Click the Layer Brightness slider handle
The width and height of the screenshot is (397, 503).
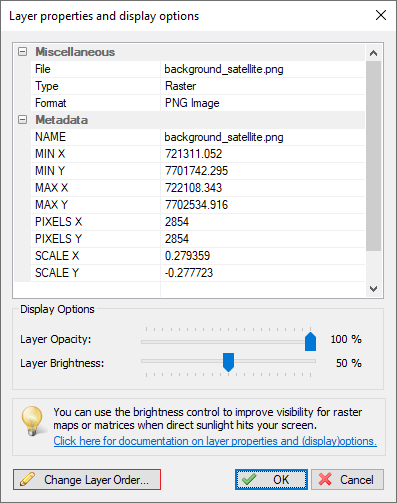228,362
